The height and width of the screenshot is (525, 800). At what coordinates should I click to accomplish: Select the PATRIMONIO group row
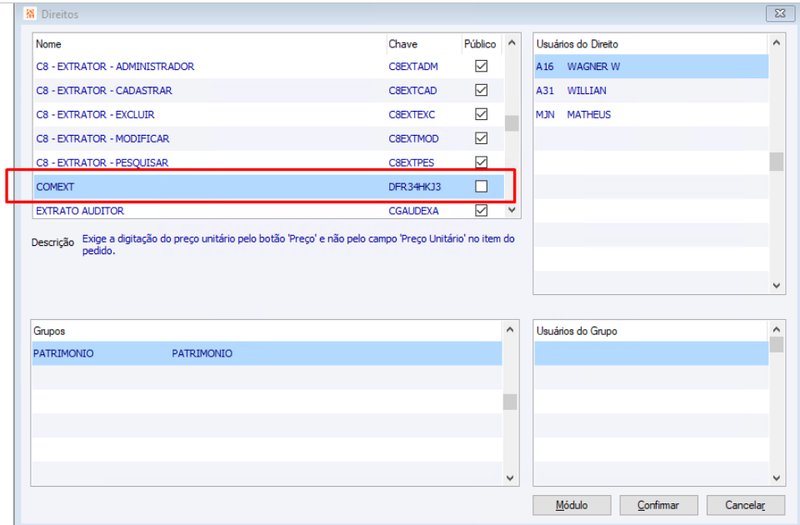tap(267, 353)
